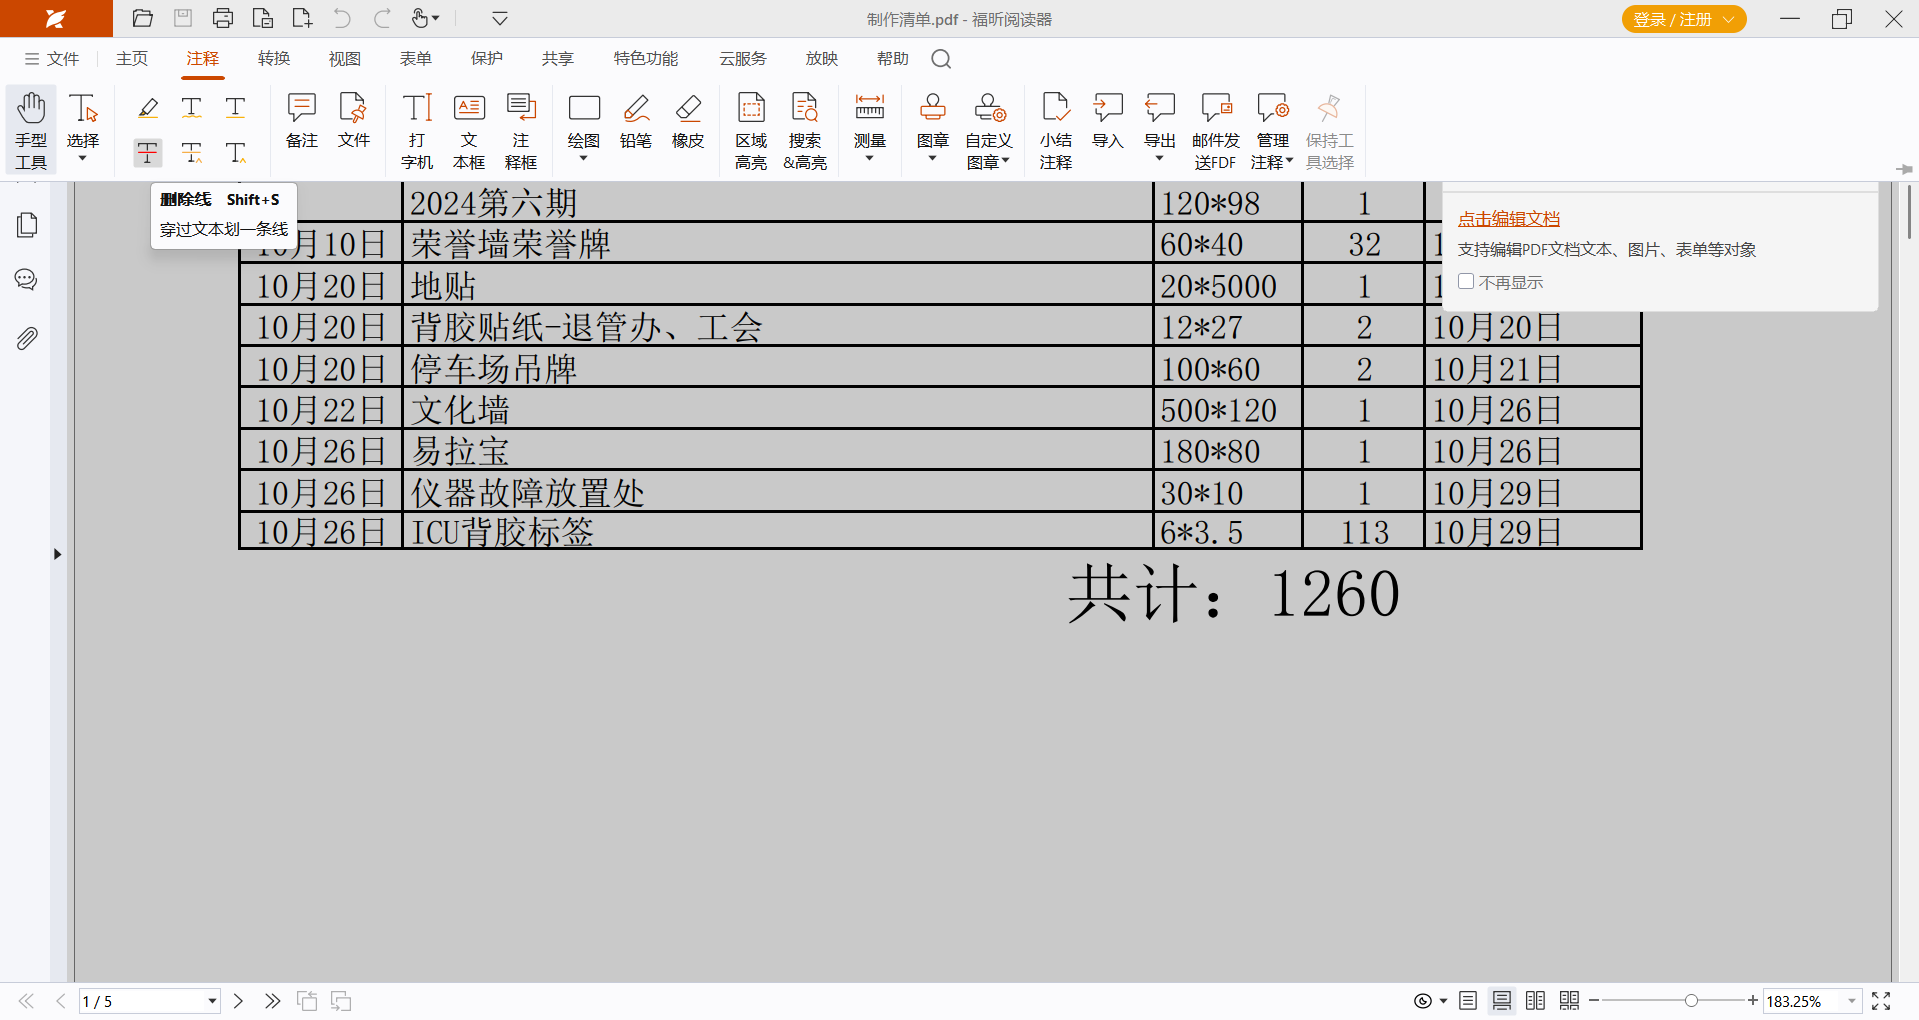1919x1020 pixels.
Task: Toggle continuous page view mode
Action: [x=1501, y=1001]
